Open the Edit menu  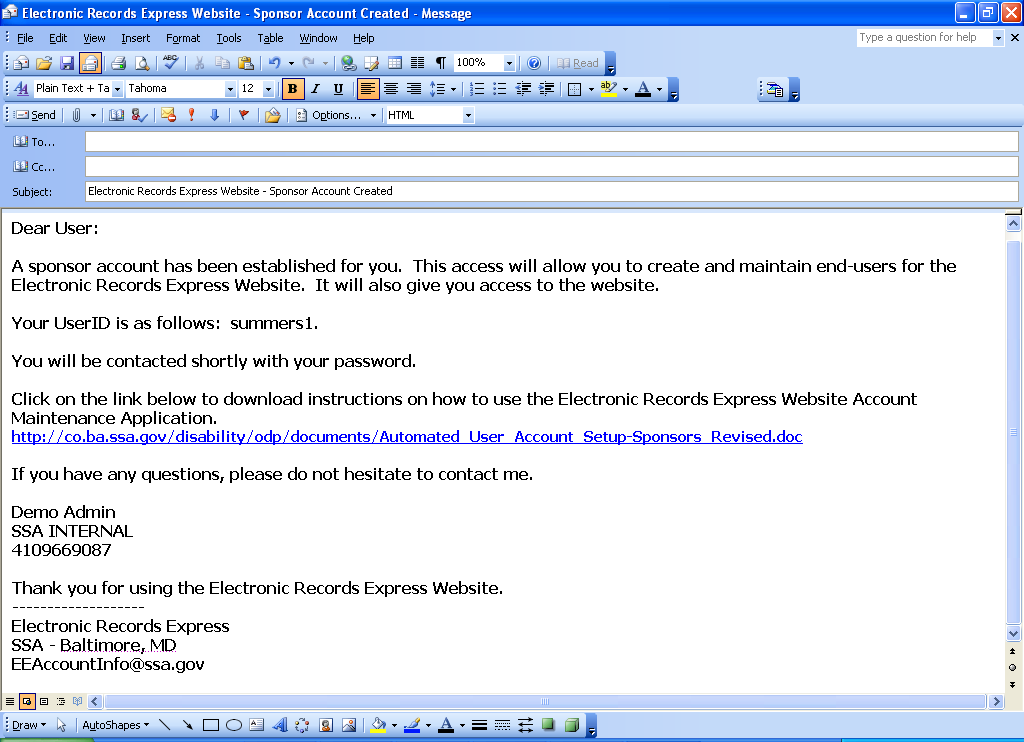pyautogui.click(x=58, y=39)
